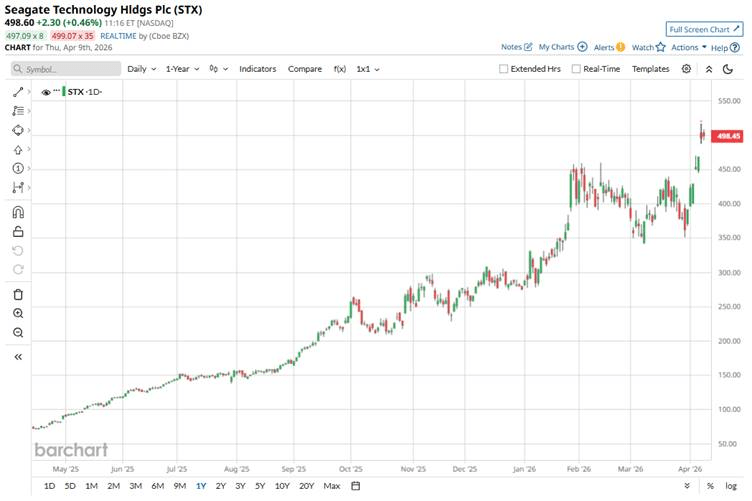
Task: Click the Full Screen Chart button
Action: 704,29
